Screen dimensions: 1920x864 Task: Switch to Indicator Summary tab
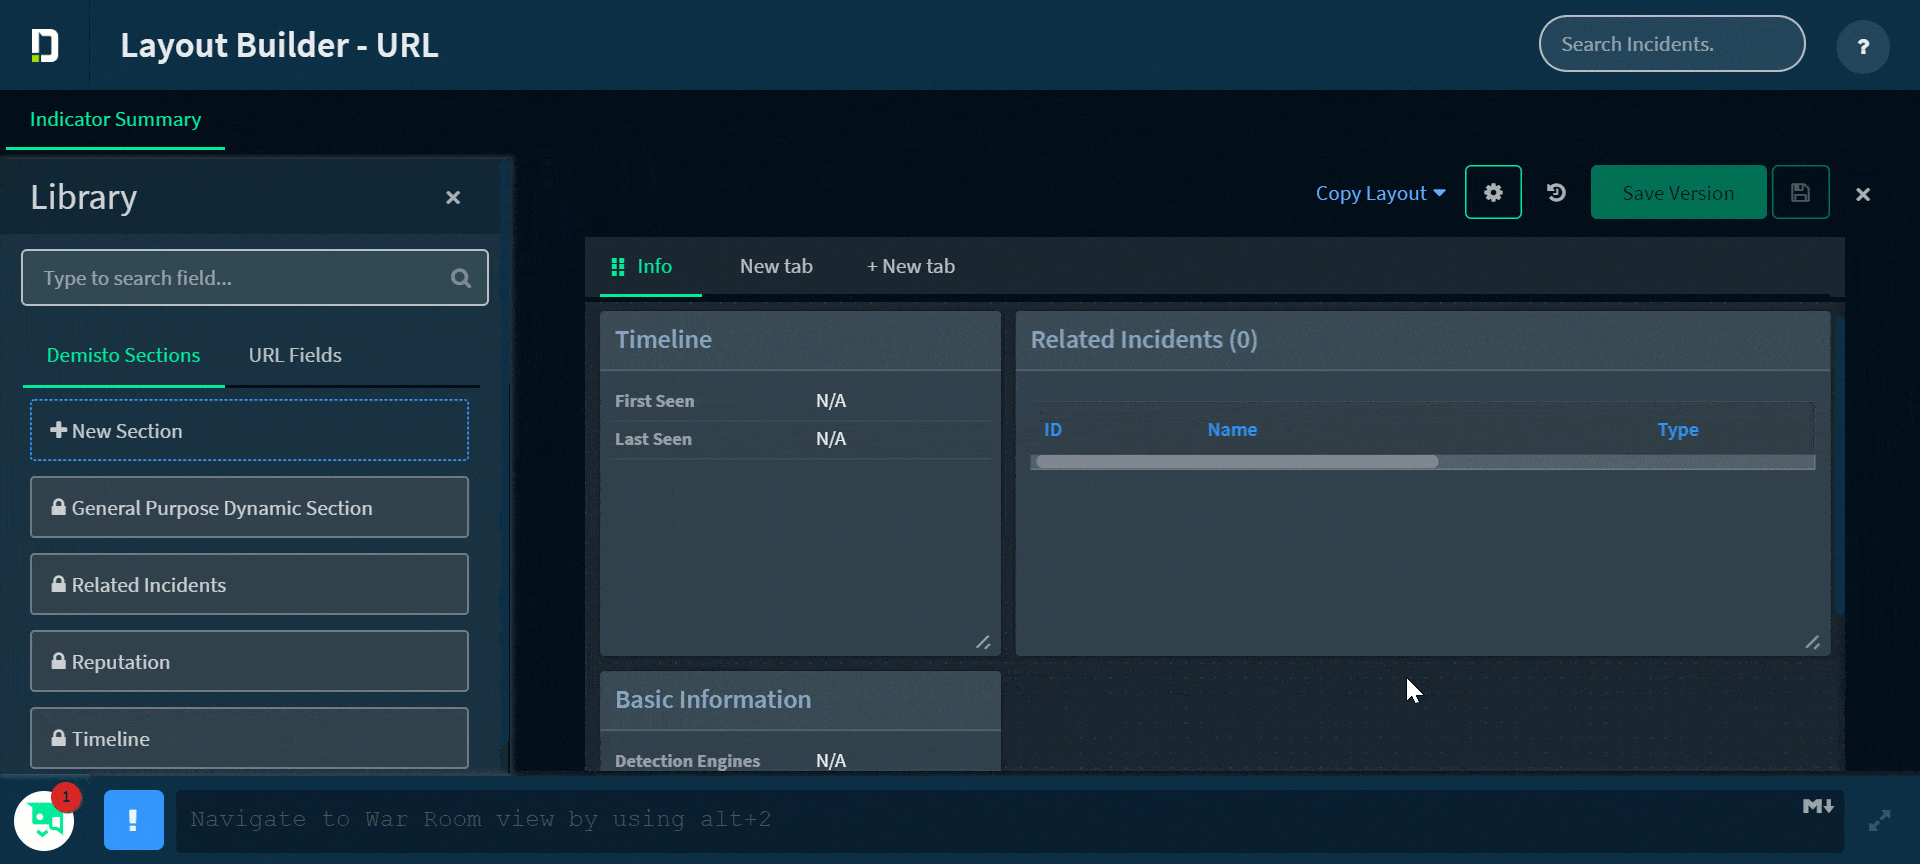(x=115, y=119)
